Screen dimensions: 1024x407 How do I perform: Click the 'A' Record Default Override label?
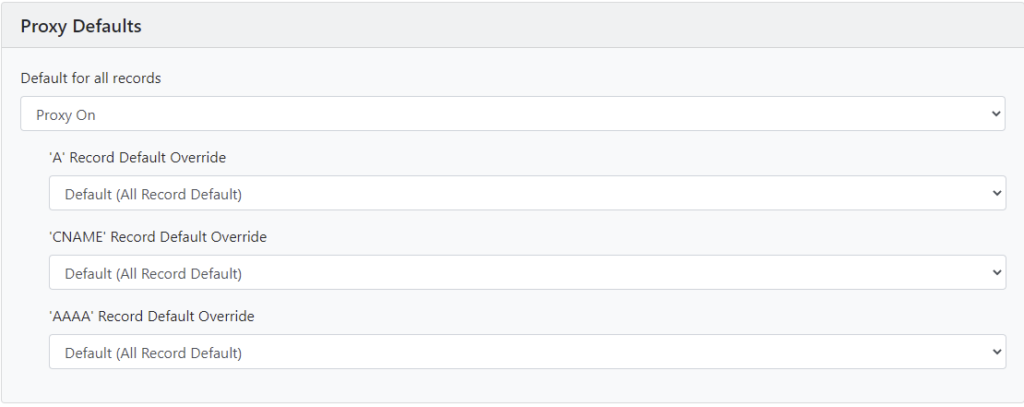[137, 157]
